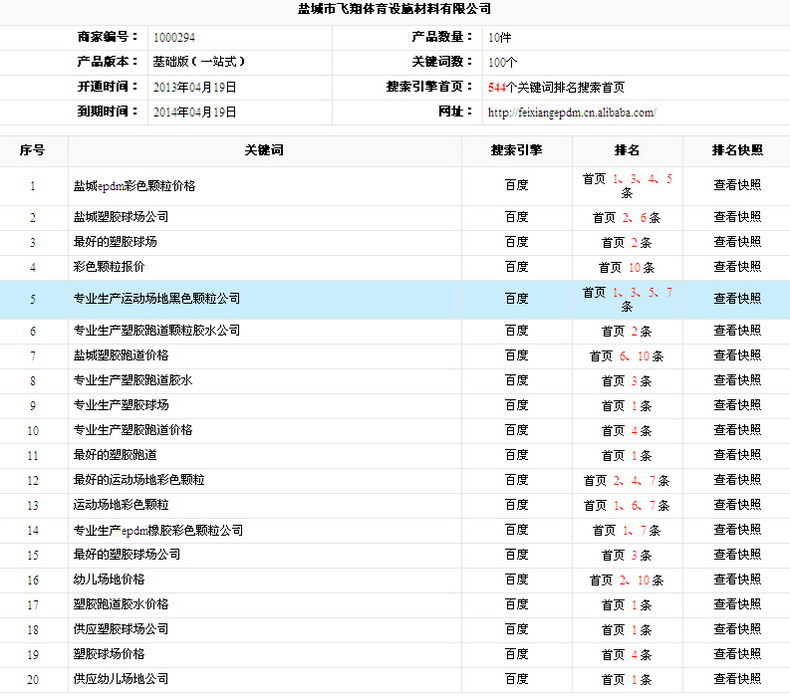Image resolution: width=790 pixels, height=699 pixels.
Task: View snapshot for 幼儿场地价格
Action: pos(737,580)
